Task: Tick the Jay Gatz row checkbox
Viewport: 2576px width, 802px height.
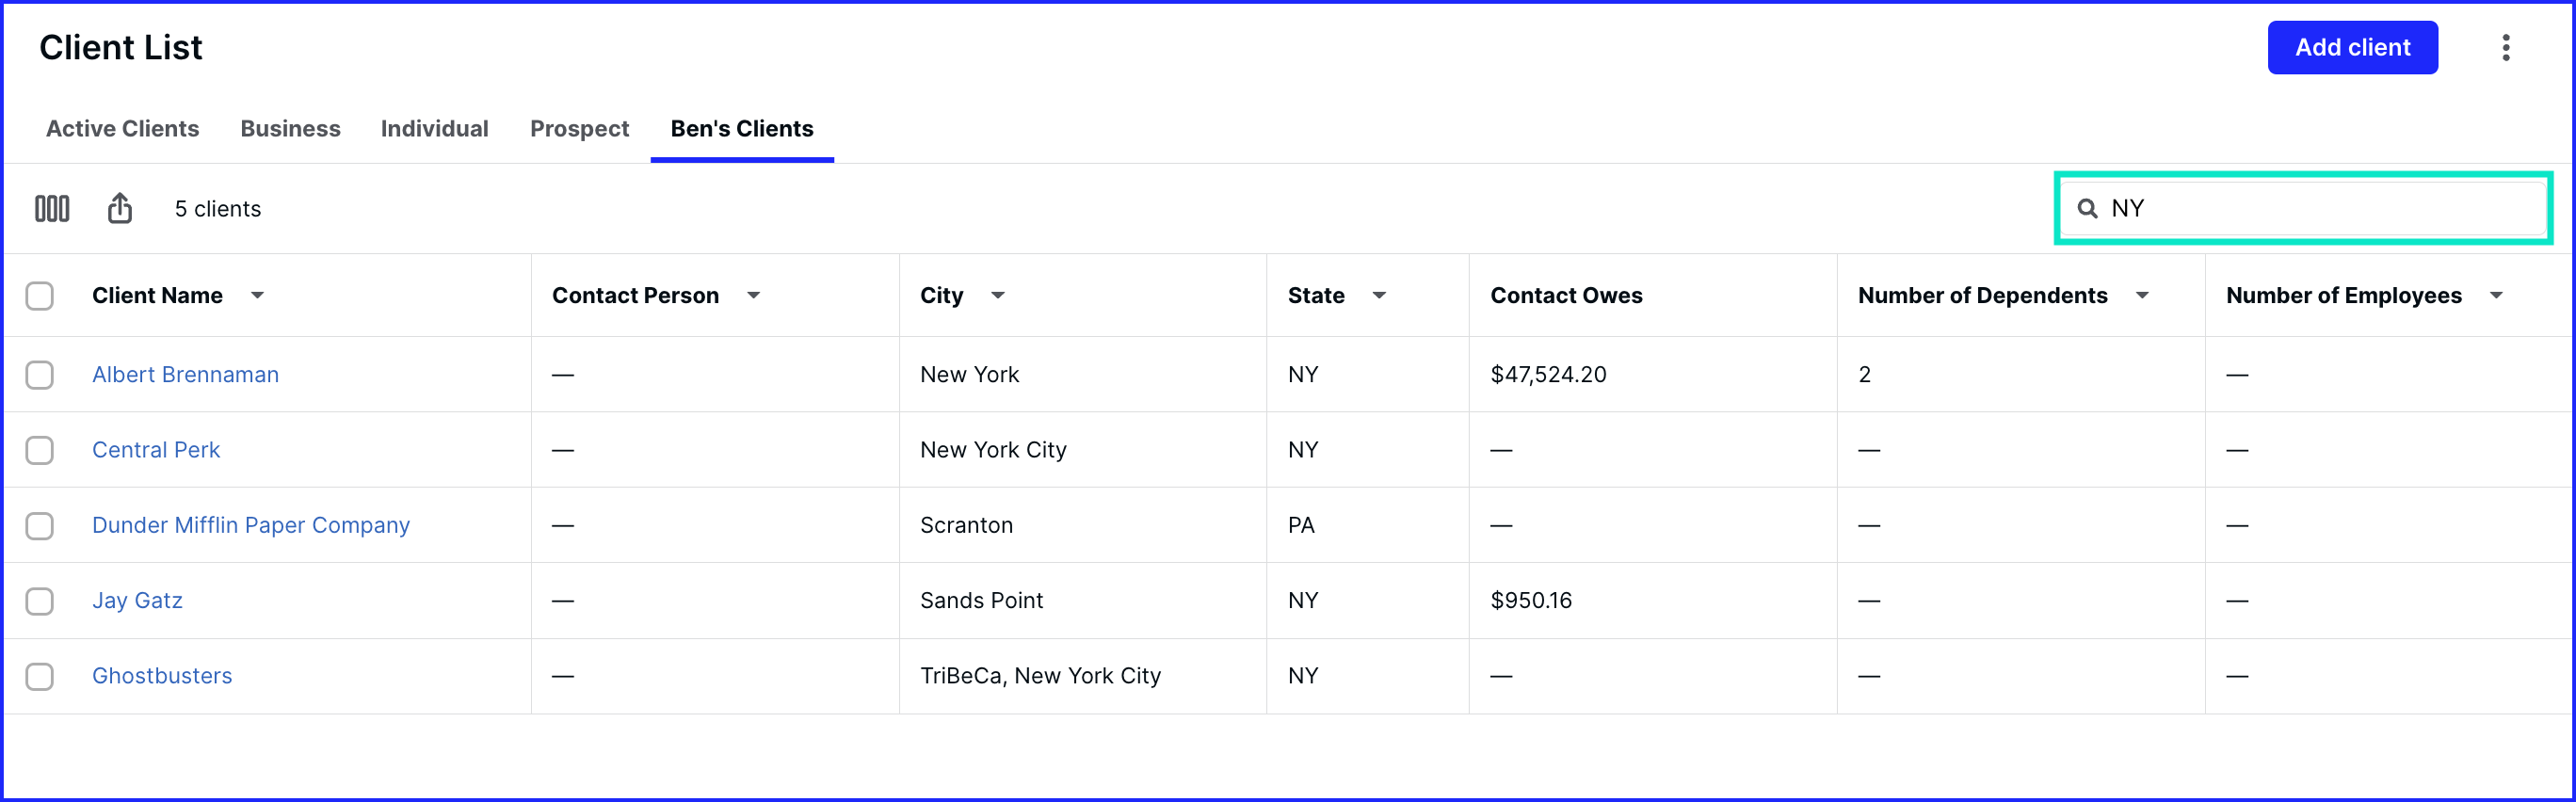Action: (x=40, y=601)
